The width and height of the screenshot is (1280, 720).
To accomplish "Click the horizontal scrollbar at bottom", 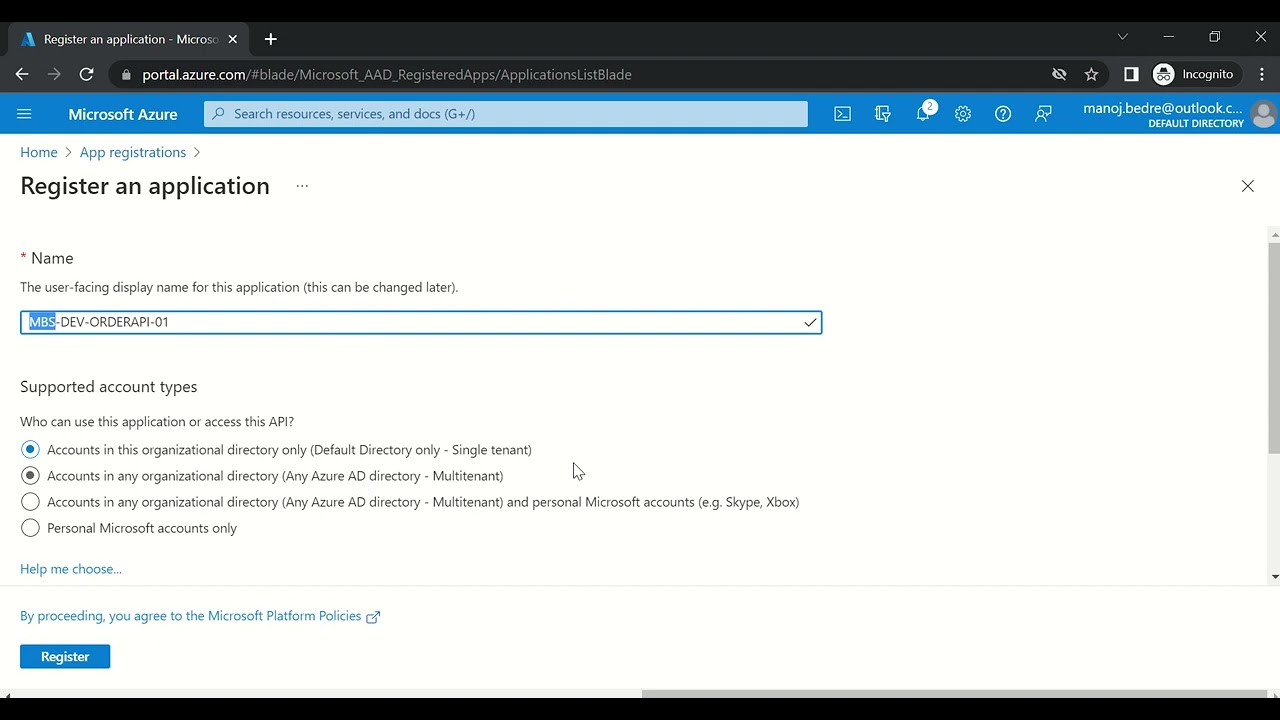I will tap(954, 693).
